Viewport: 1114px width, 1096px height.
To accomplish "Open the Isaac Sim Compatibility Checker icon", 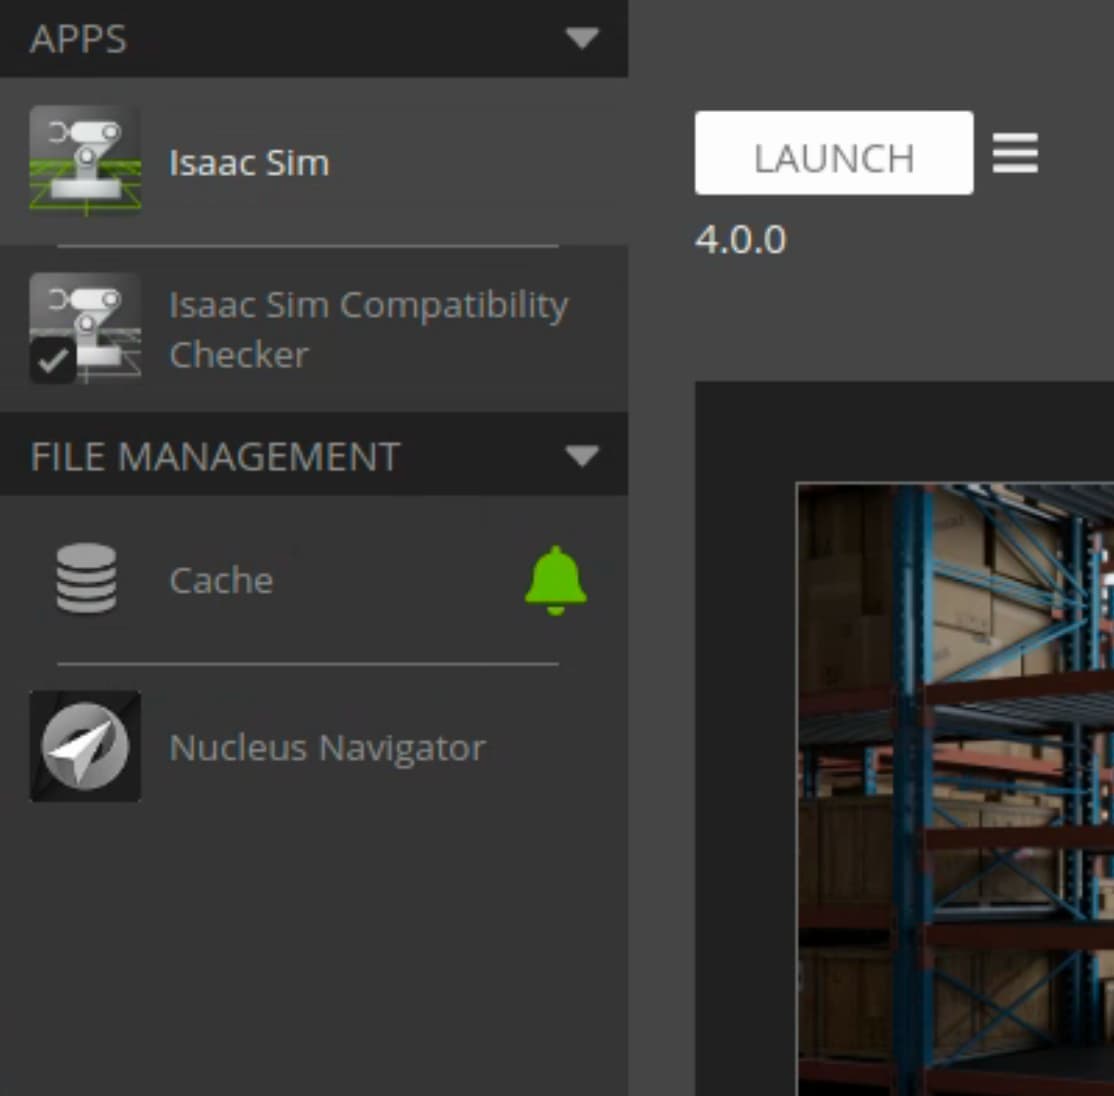I will pyautogui.click(x=85, y=328).
